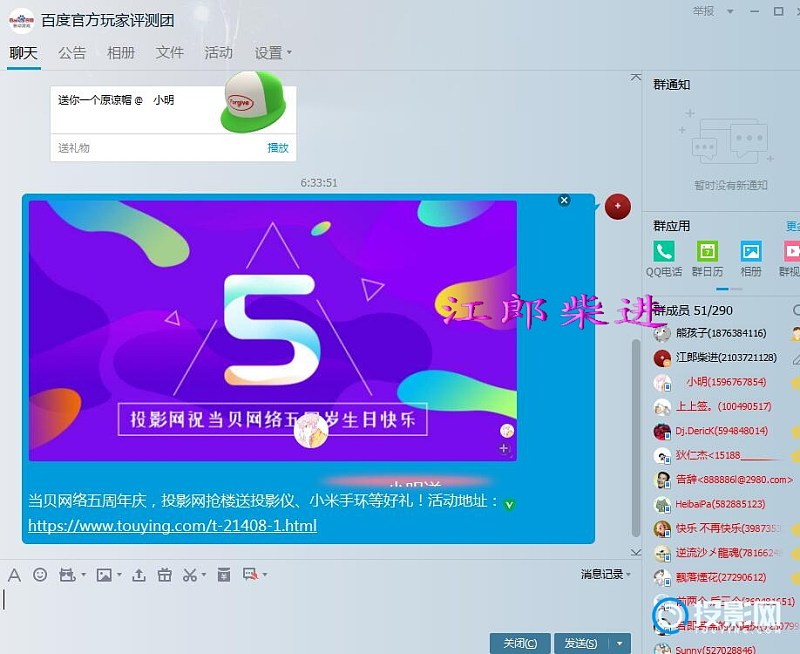
Task: Click the upload file arrow icon
Action: pos(139,575)
